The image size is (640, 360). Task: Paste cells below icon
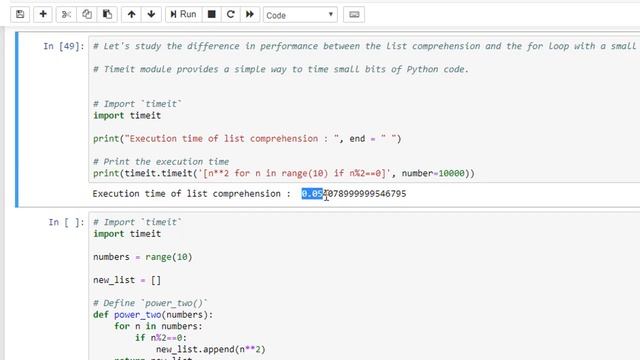(107, 15)
